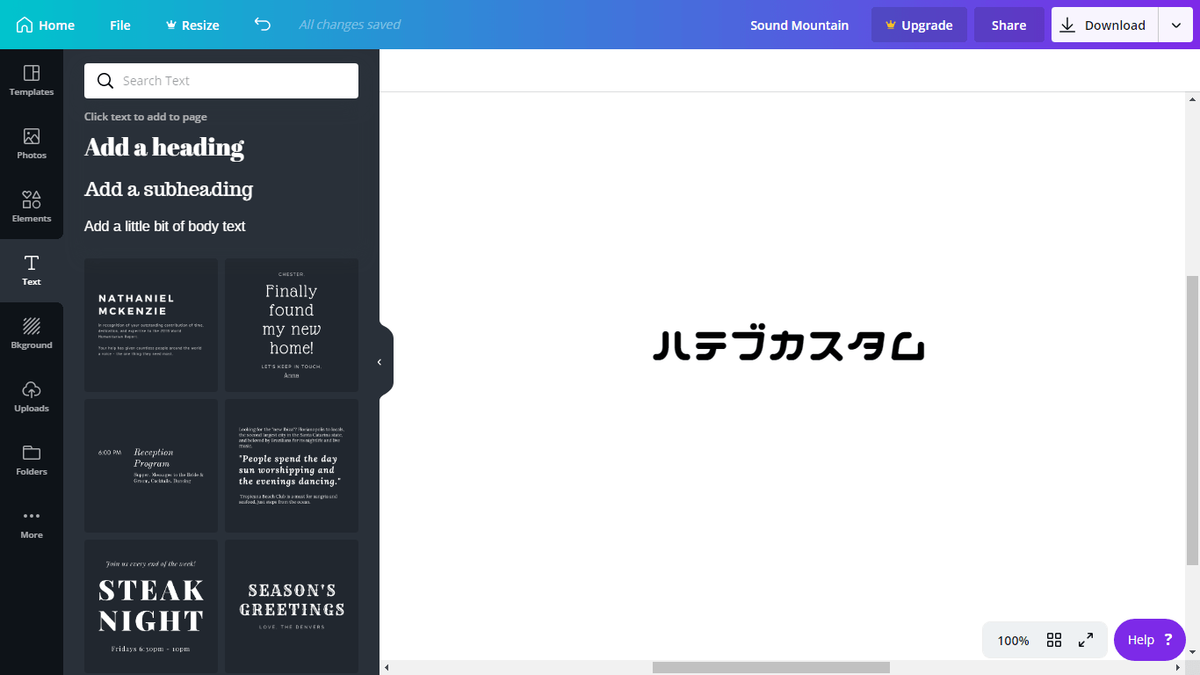Click the Search Text input field
The image size is (1200, 675).
[x=221, y=81]
